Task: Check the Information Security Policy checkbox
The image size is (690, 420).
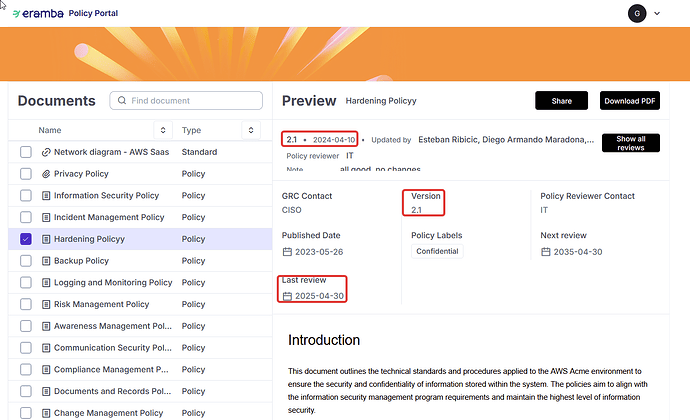Action: pos(26,195)
